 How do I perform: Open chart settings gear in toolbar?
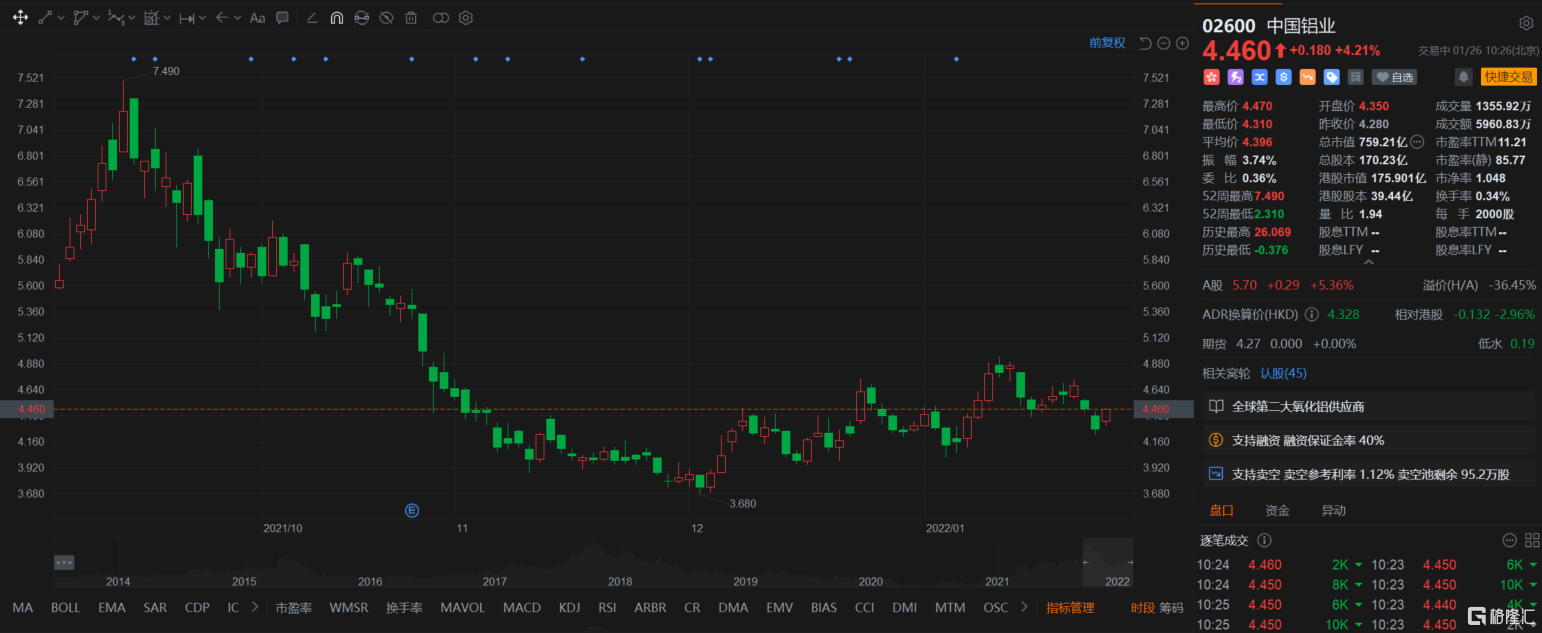click(466, 18)
